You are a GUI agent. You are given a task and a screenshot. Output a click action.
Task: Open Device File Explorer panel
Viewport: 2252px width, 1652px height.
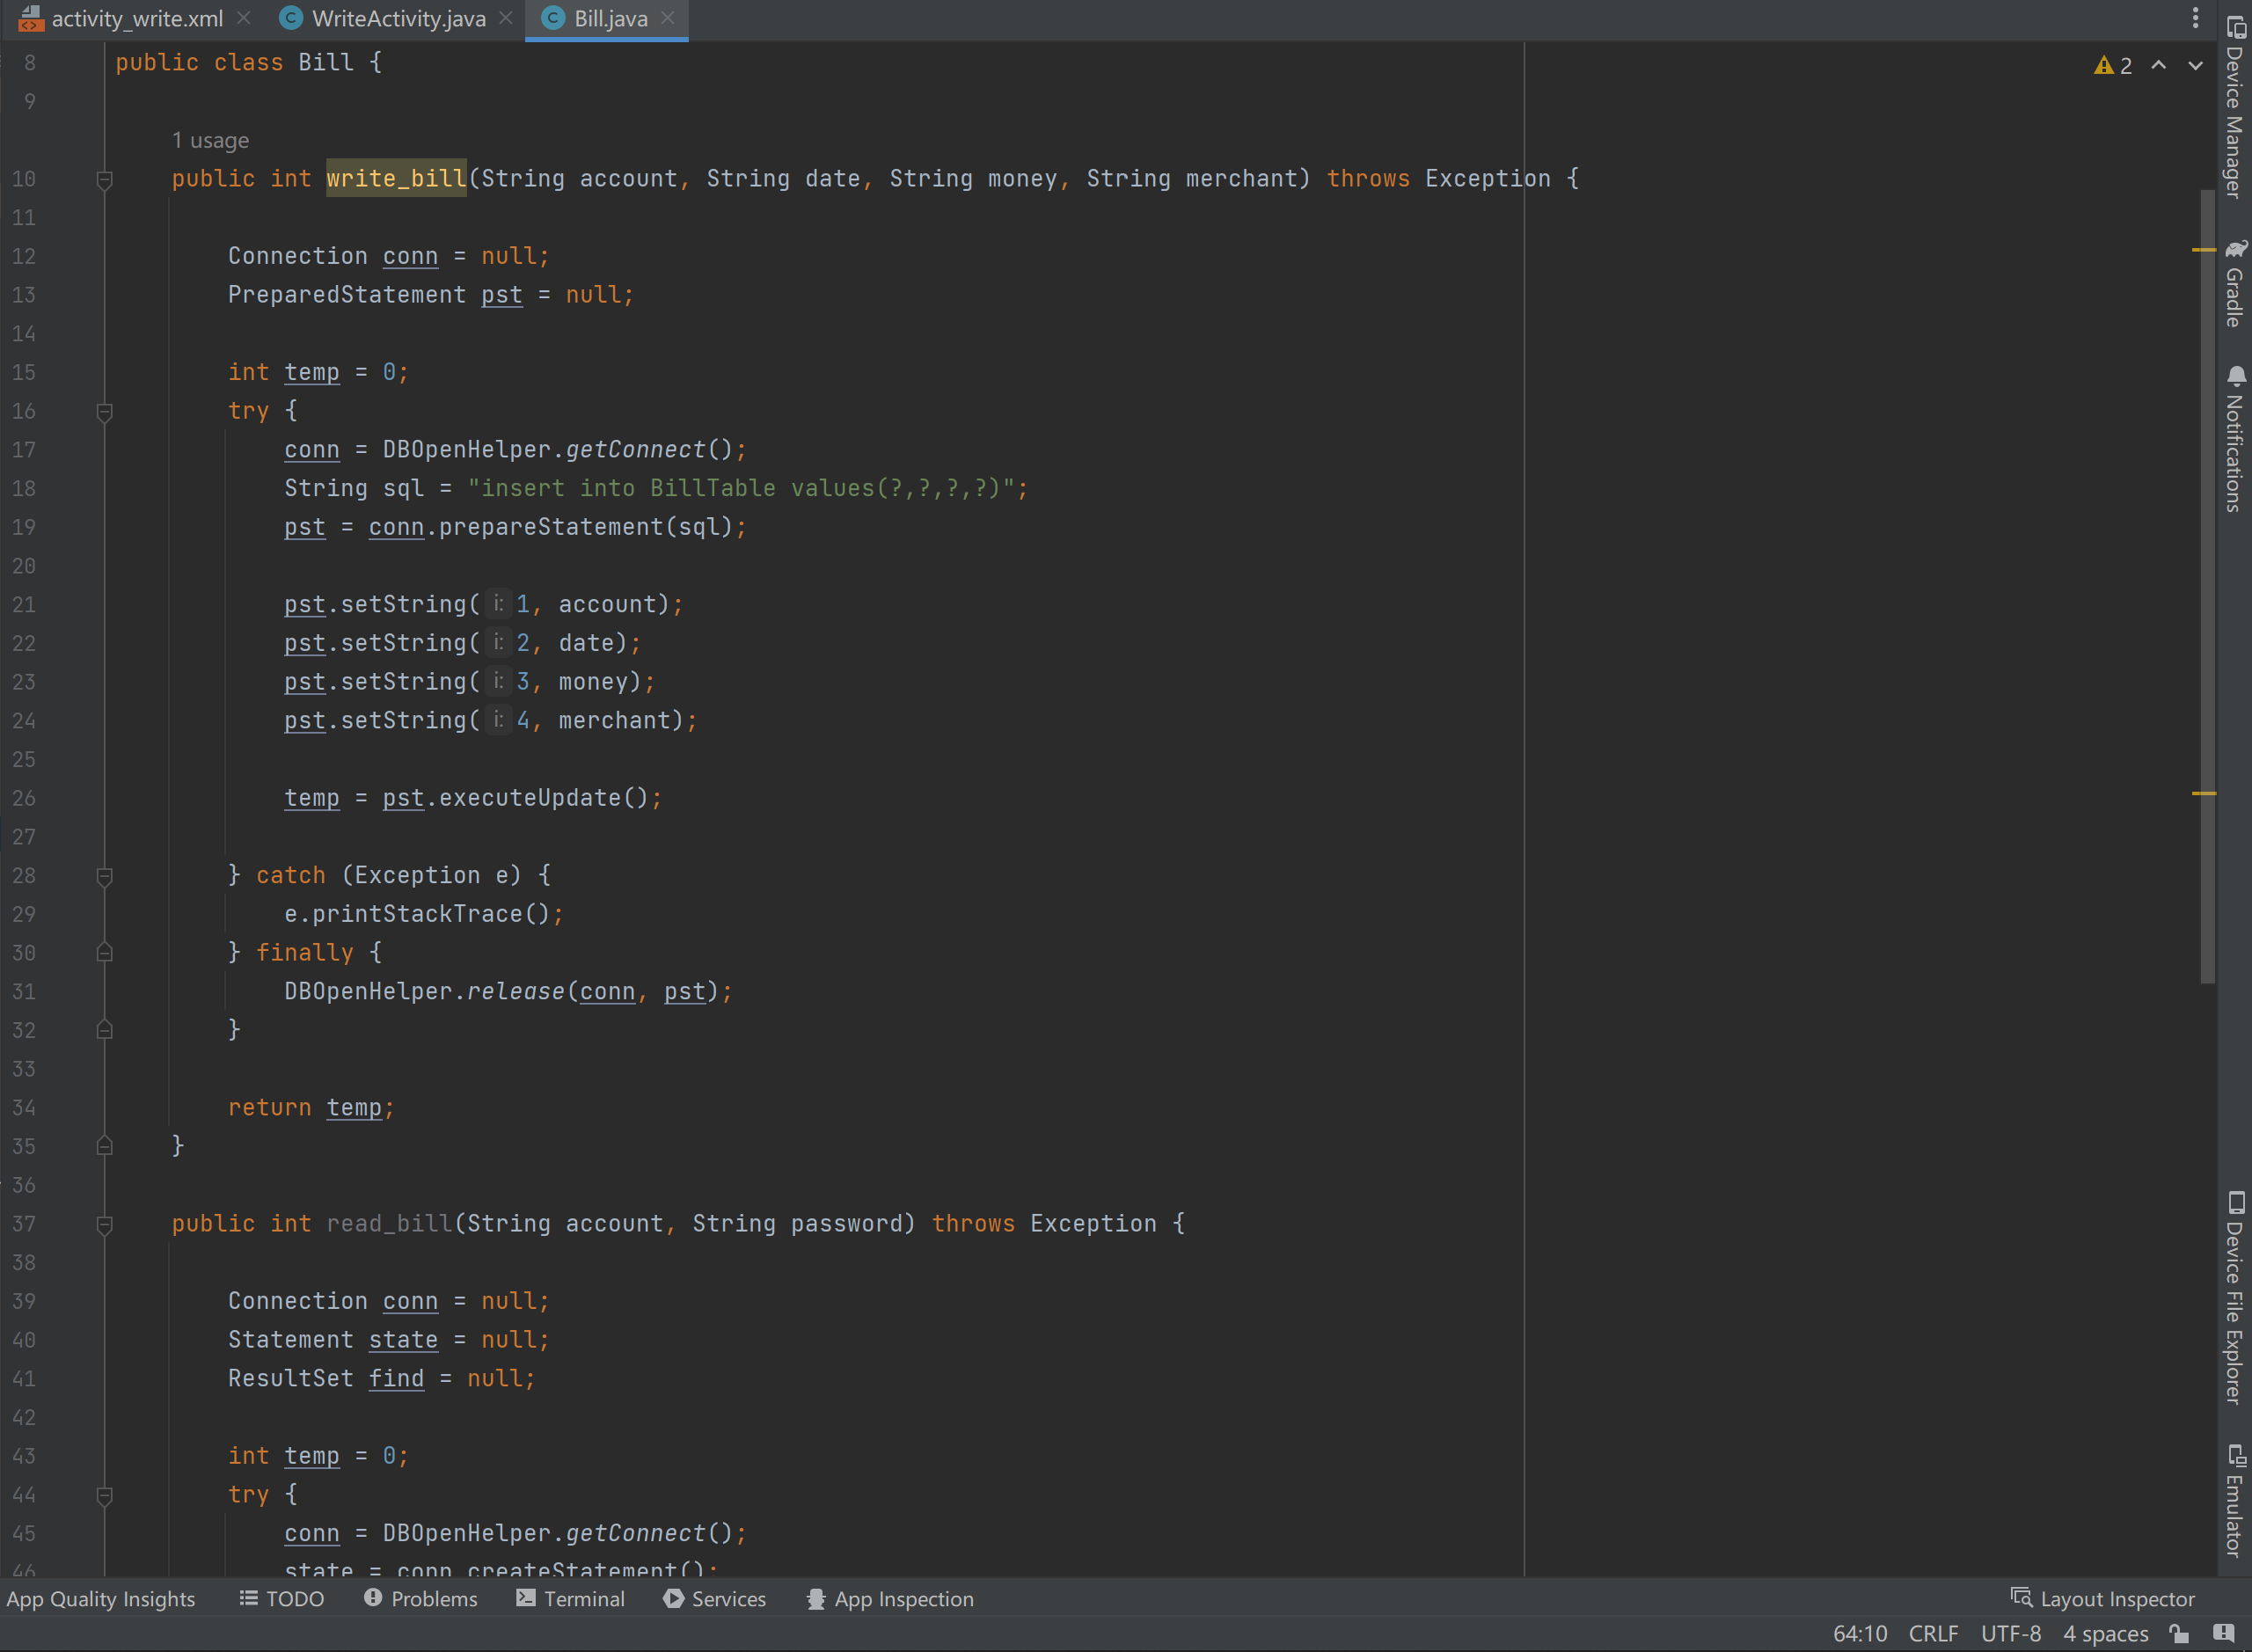point(2234,1300)
